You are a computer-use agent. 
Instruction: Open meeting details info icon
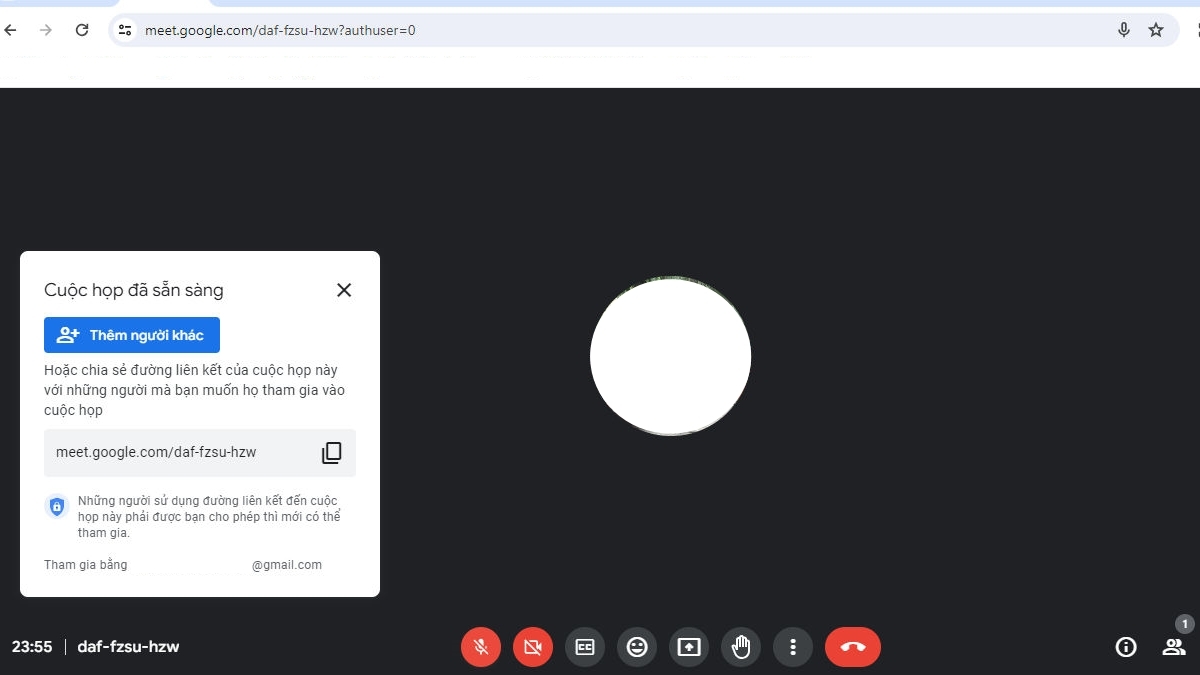click(x=1126, y=647)
